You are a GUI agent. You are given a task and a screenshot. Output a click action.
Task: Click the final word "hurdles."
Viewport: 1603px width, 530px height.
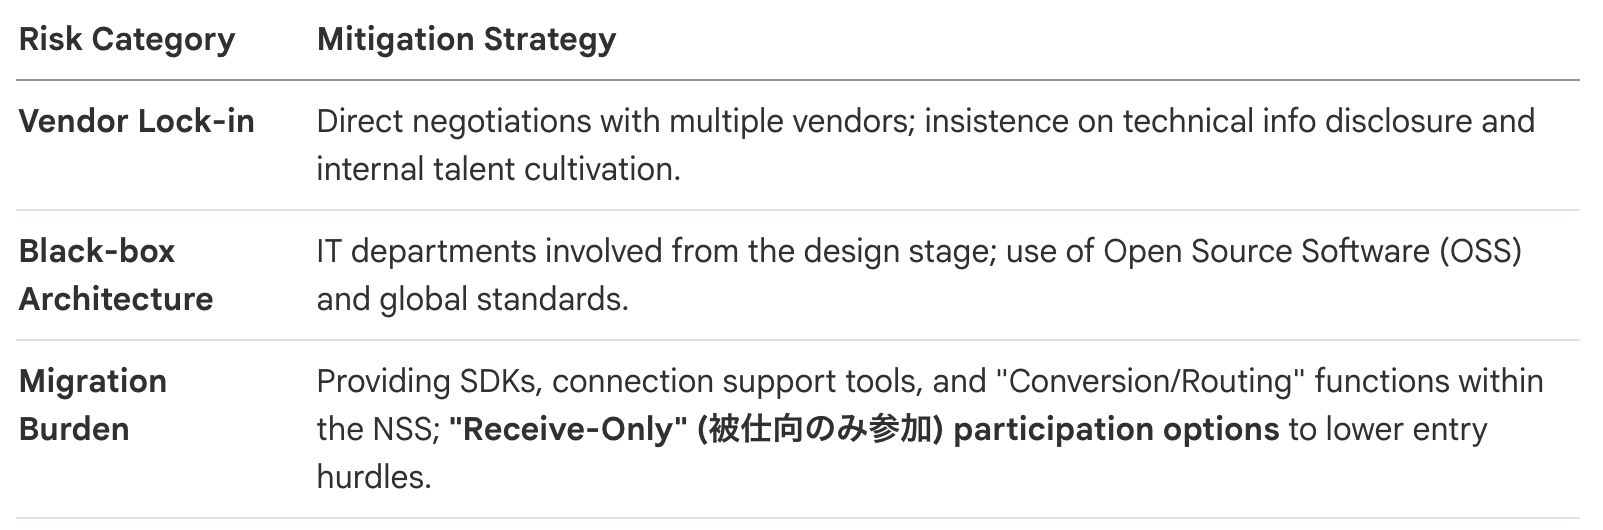coord(373,477)
